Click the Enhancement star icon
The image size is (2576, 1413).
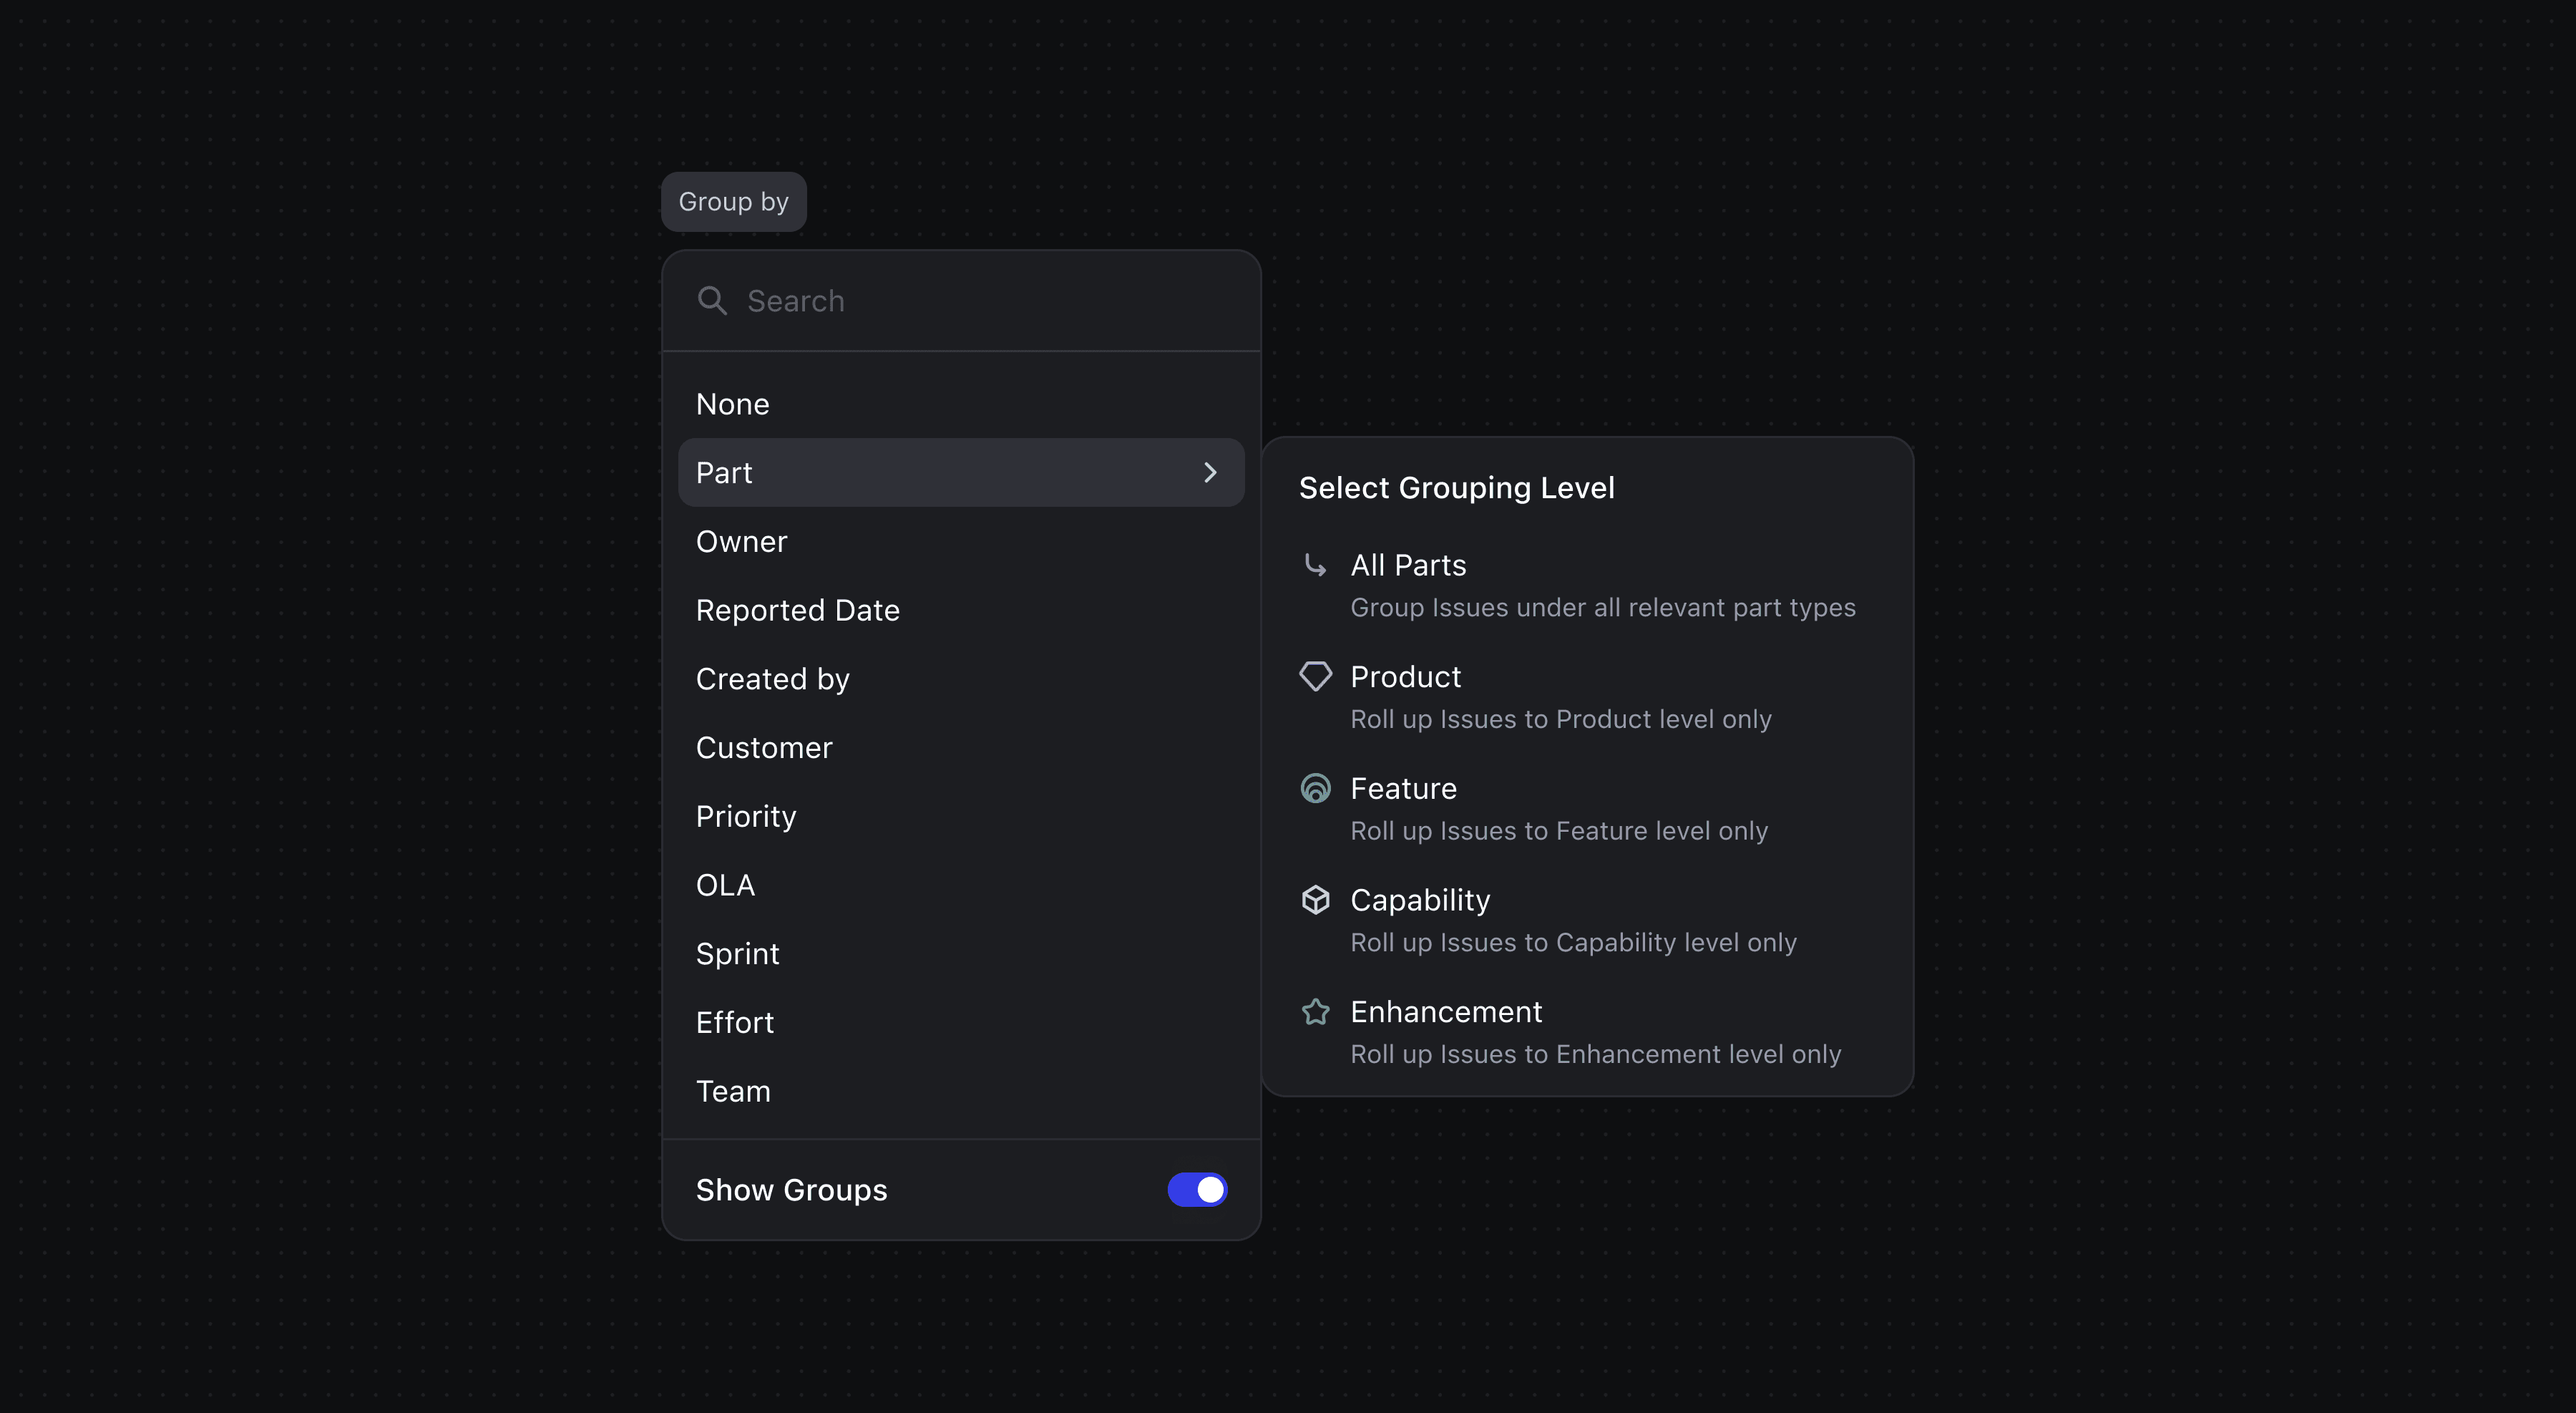(1315, 1012)
